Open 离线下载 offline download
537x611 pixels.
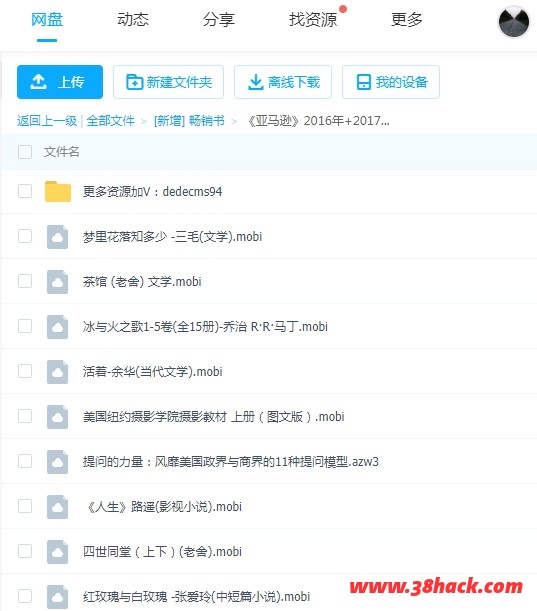[283, 82]
